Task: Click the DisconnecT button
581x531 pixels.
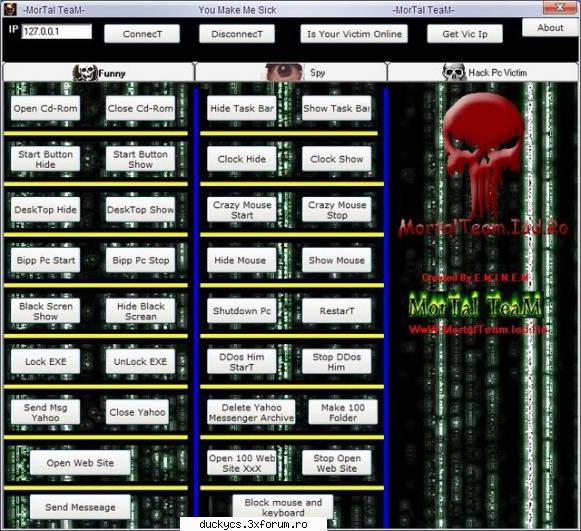Action: coord(237,34)
